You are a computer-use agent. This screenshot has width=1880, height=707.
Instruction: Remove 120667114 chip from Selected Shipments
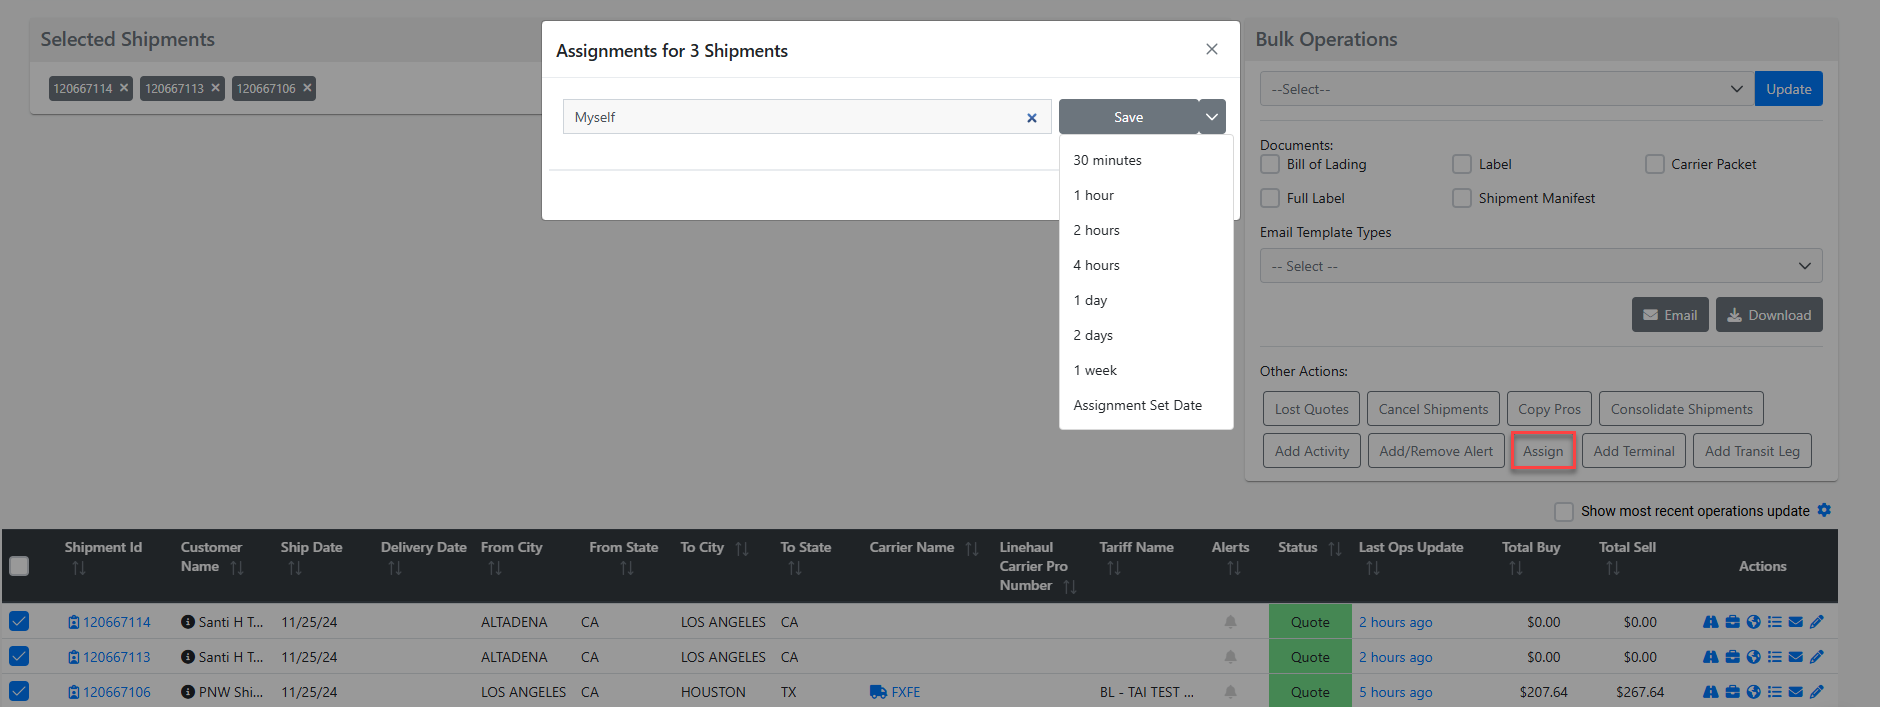point(124,88)
